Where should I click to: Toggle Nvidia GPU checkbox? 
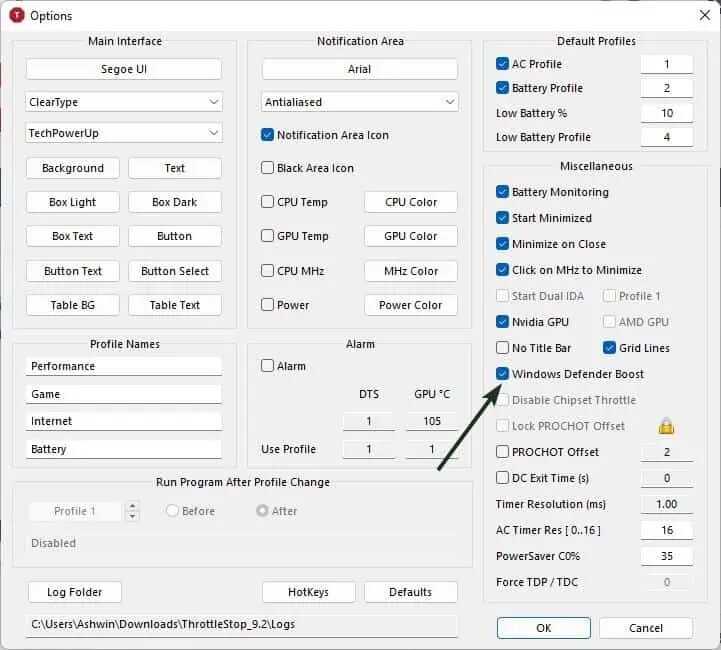click(x=502, y=322)
